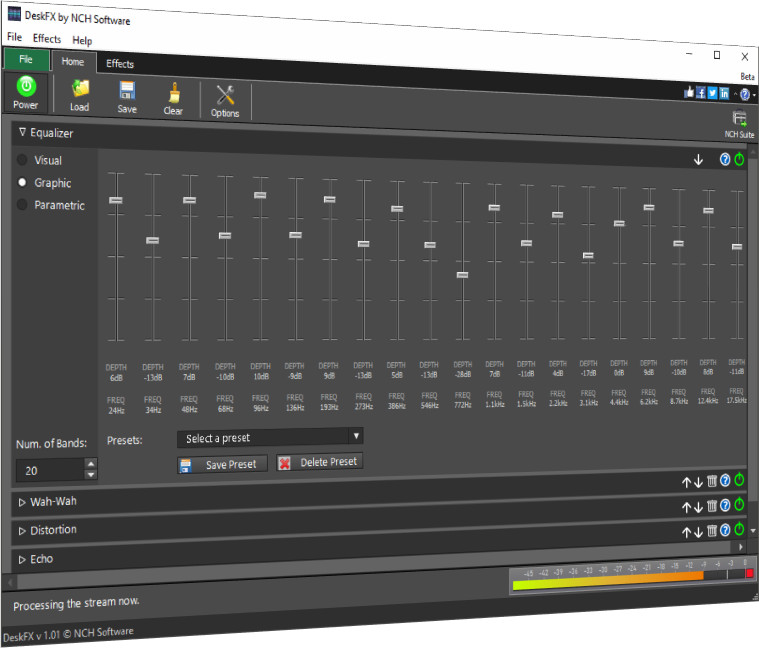Move the Equalizer effect down with its arrow
759x648 pixels.
click(698, 159)
